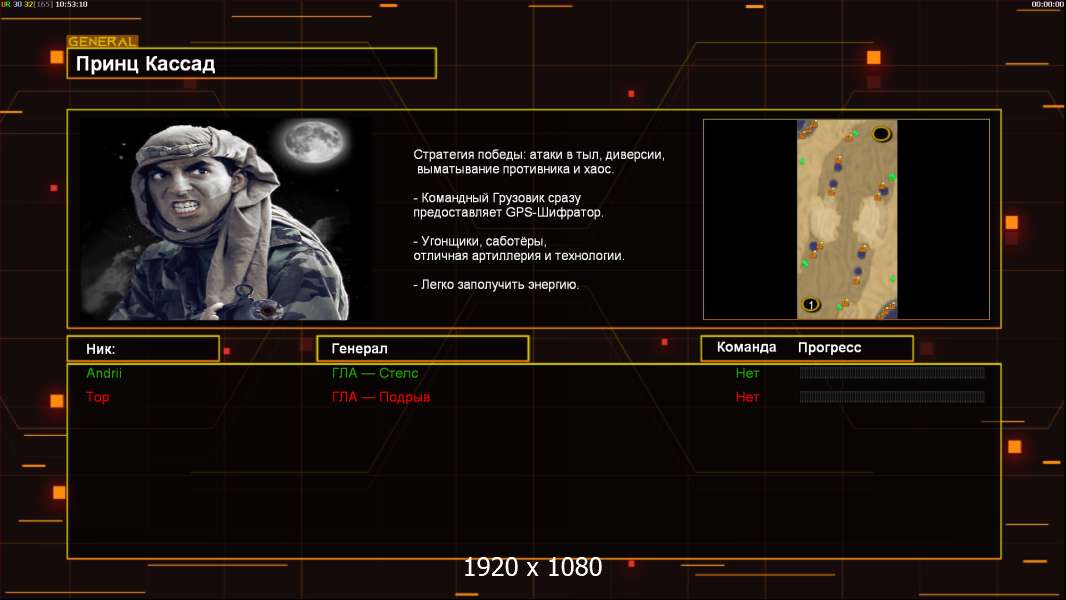The image size is (1066, 600).
Task: Click the empty black start position on the minimap
Action: coord(881,134)
